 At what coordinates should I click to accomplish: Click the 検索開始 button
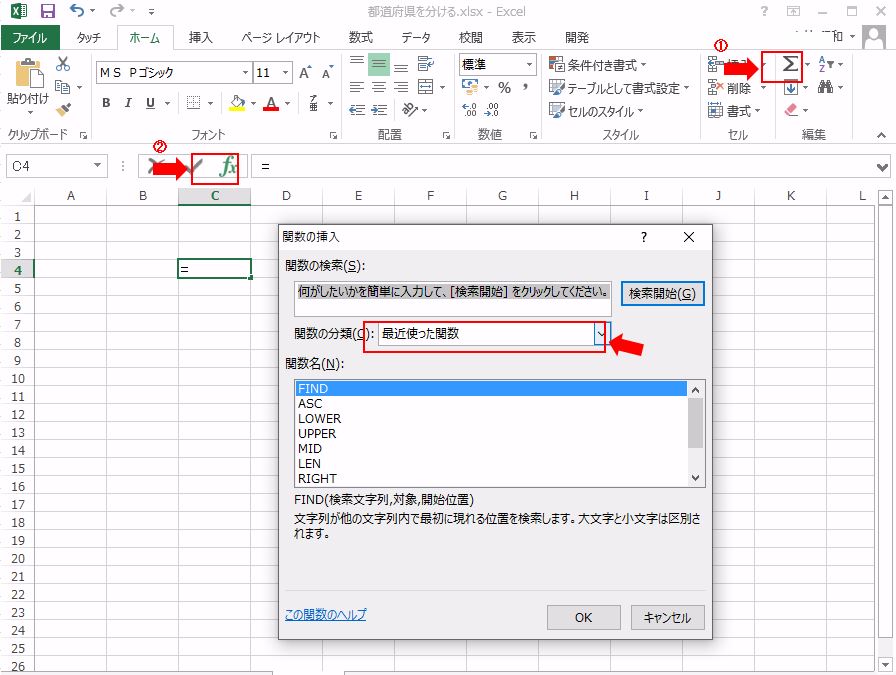point(662,294)
